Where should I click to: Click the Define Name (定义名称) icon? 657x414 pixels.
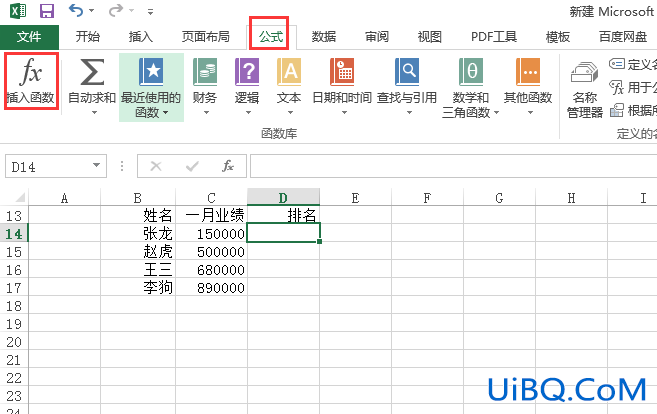616,64
